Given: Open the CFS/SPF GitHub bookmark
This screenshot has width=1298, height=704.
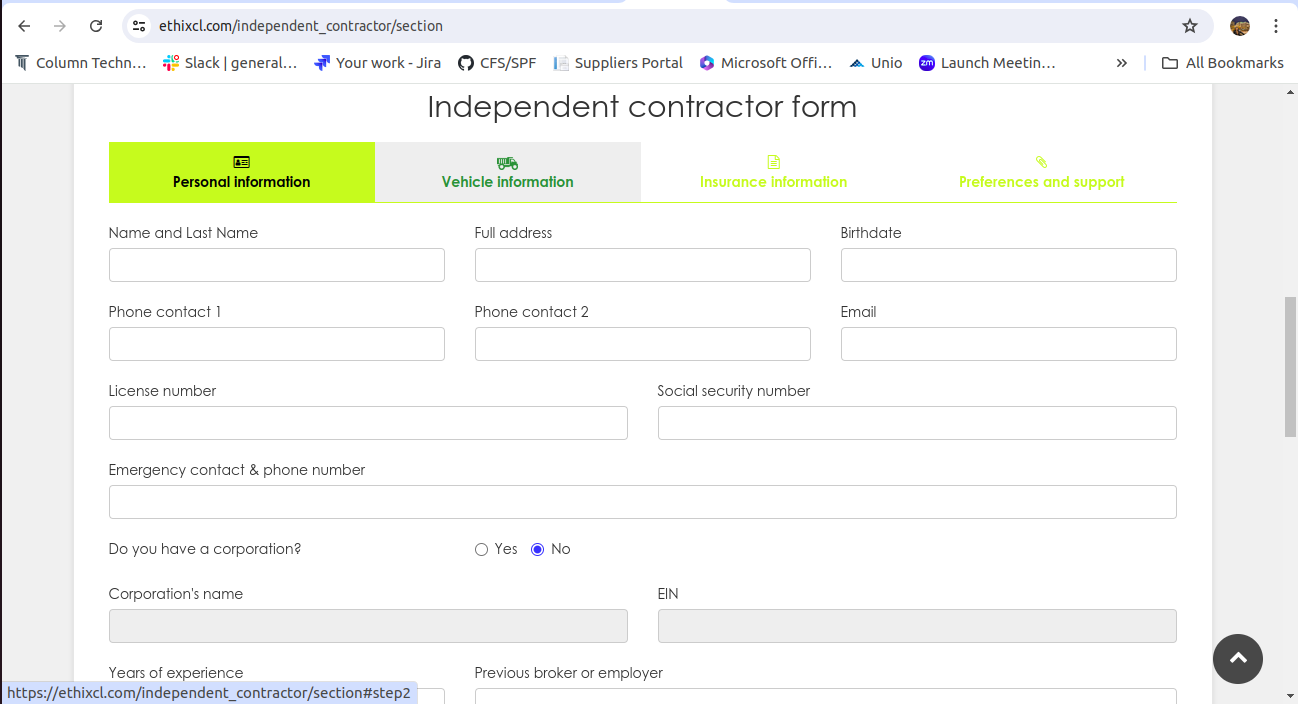Looking at the screenshot, I should click(497, 63).
